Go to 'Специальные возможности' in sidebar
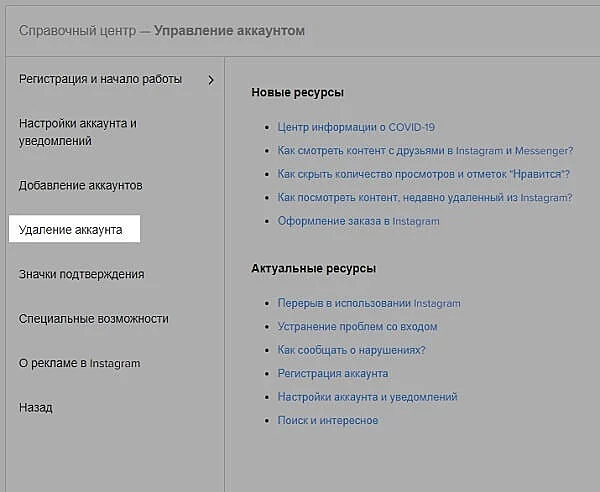 coord(93,319)
